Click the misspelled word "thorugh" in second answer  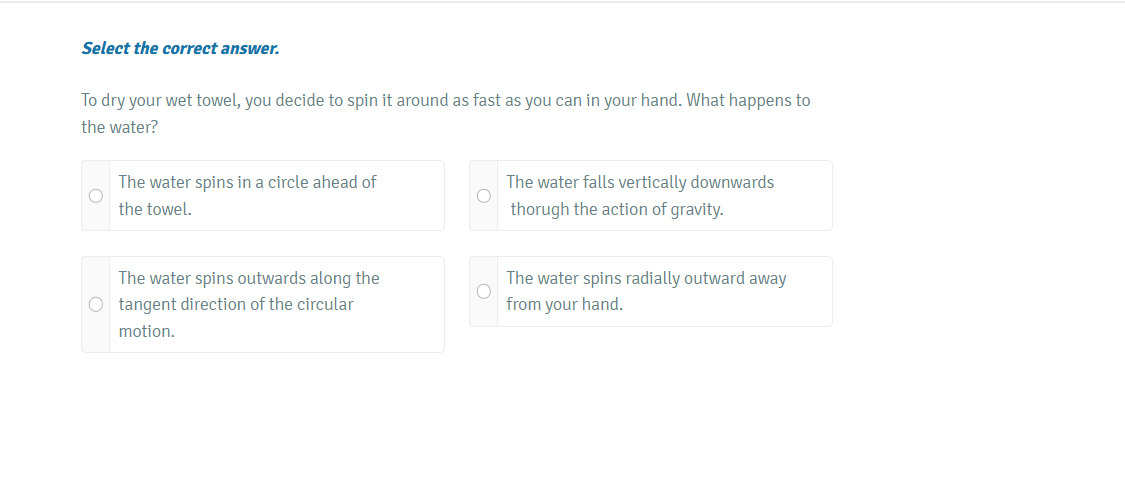point(540,209)
